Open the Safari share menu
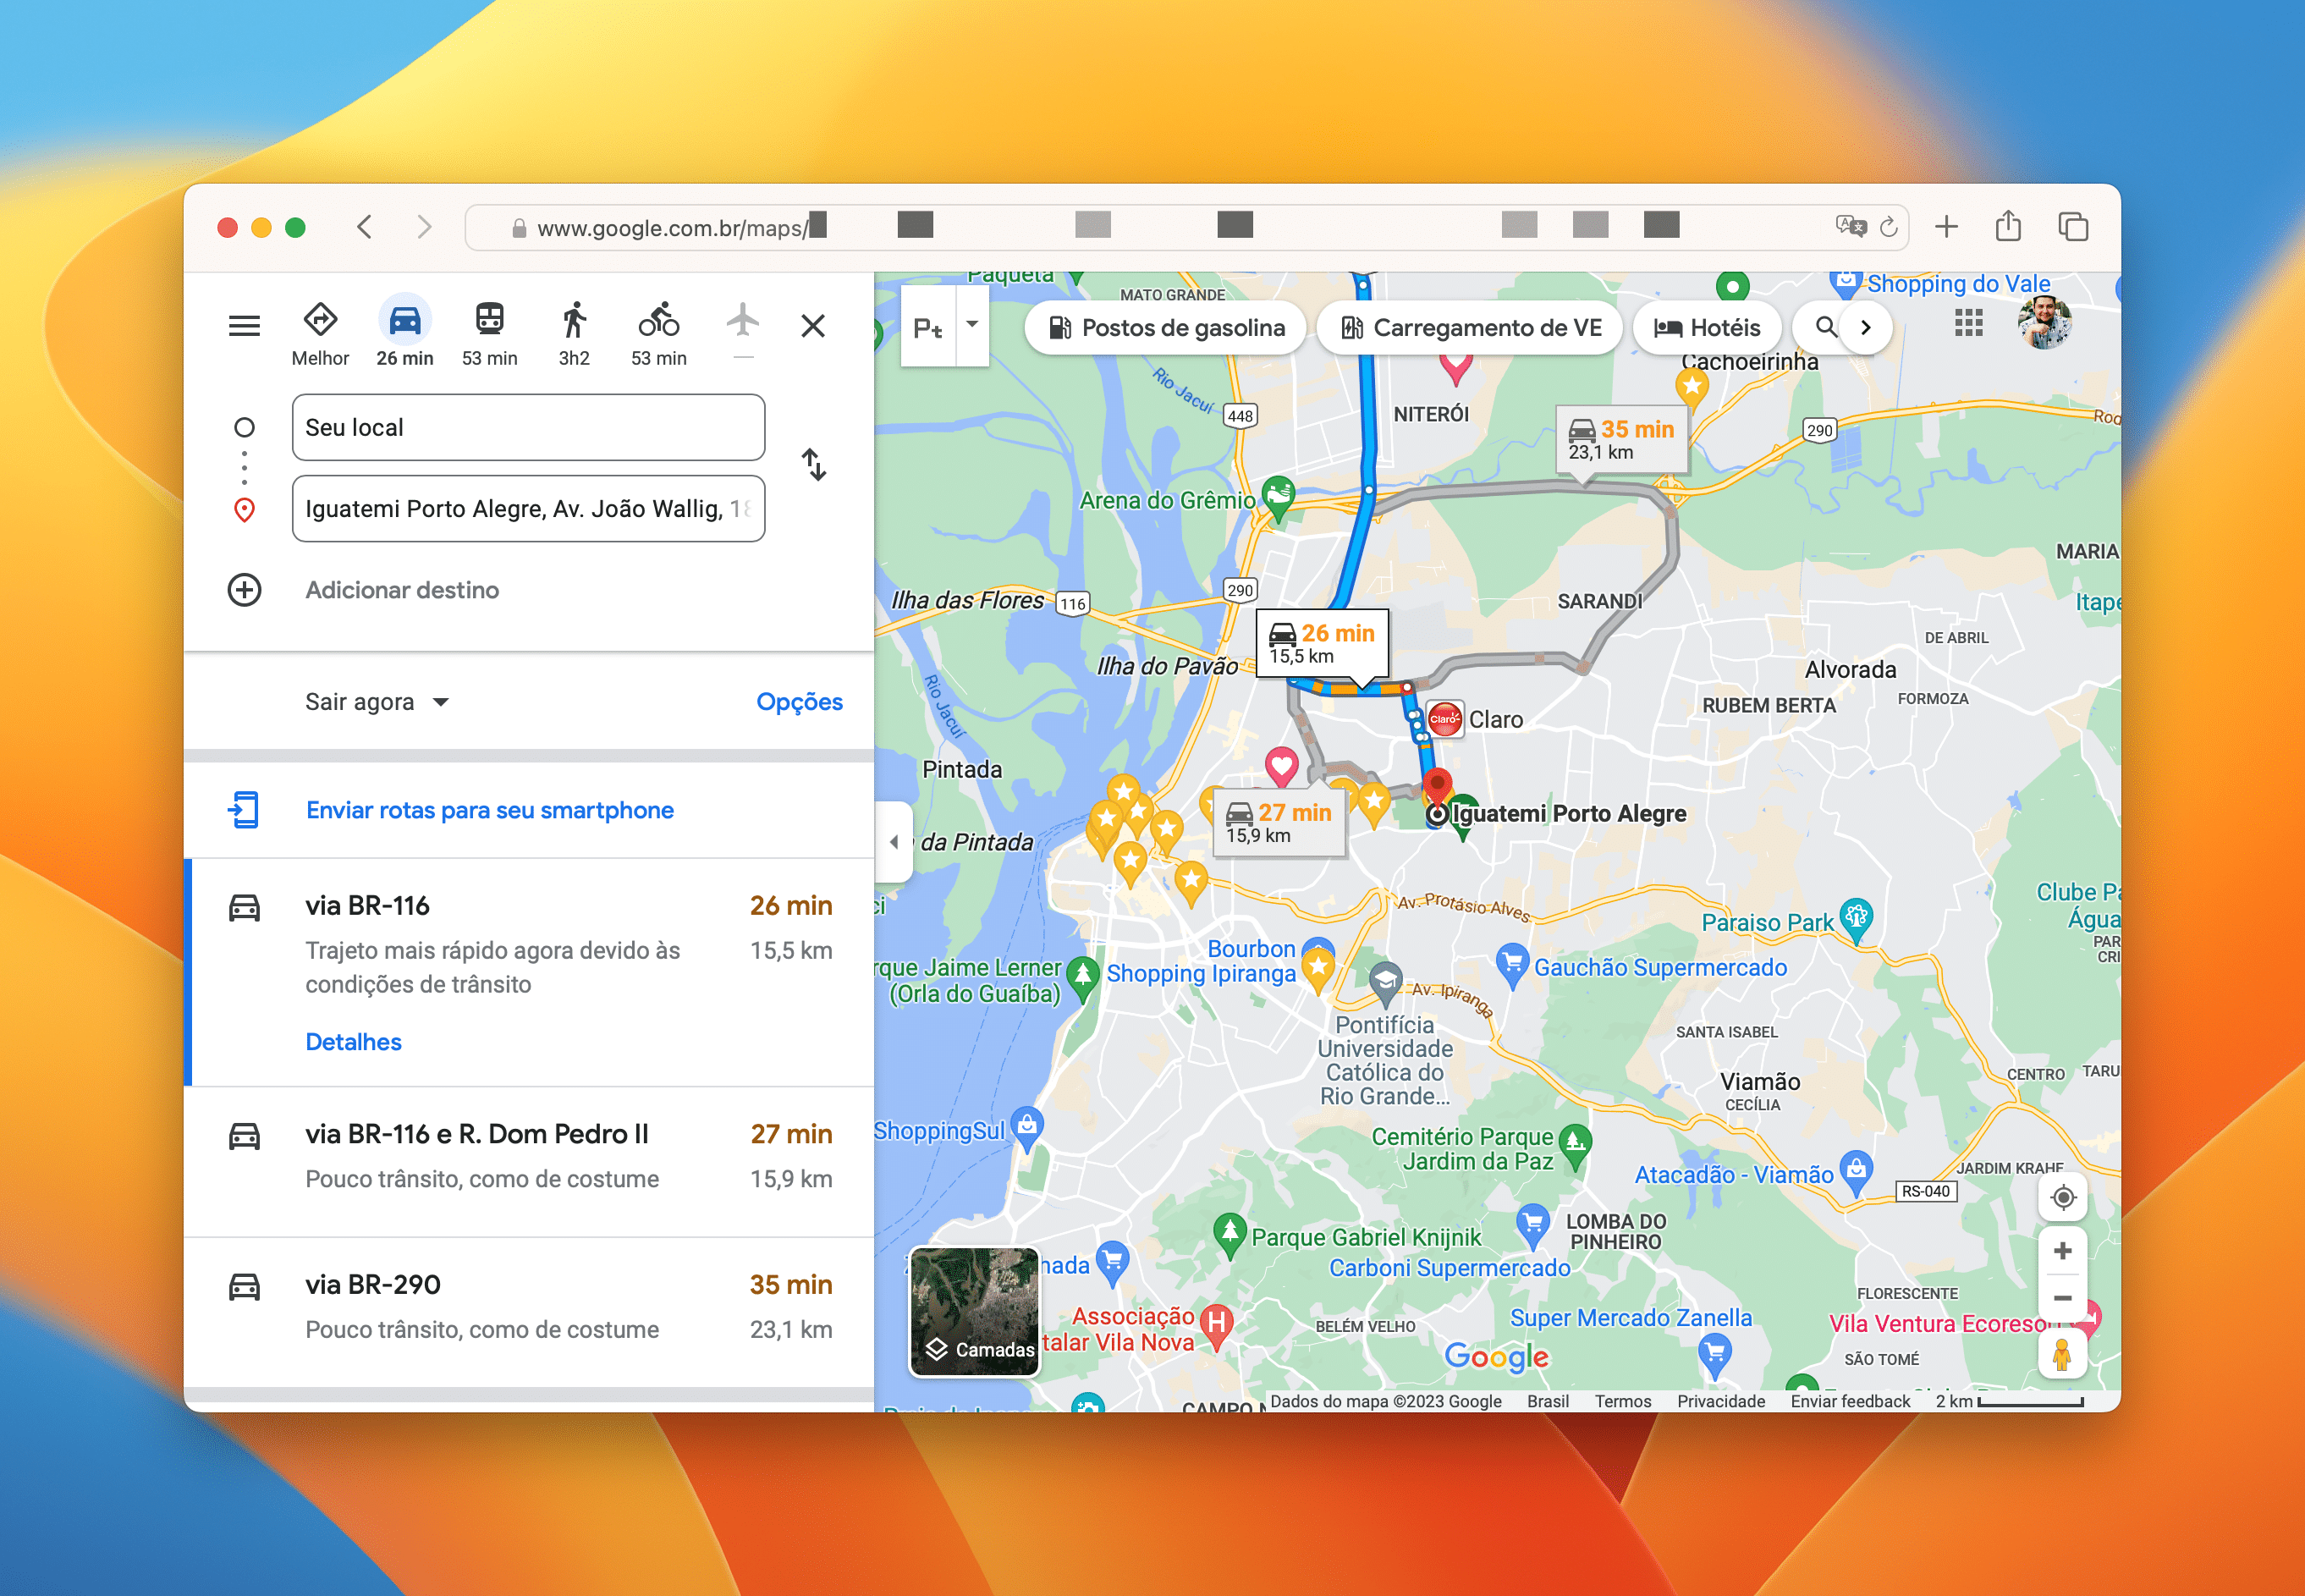2305x1596 pixels. click(2008, 226)
